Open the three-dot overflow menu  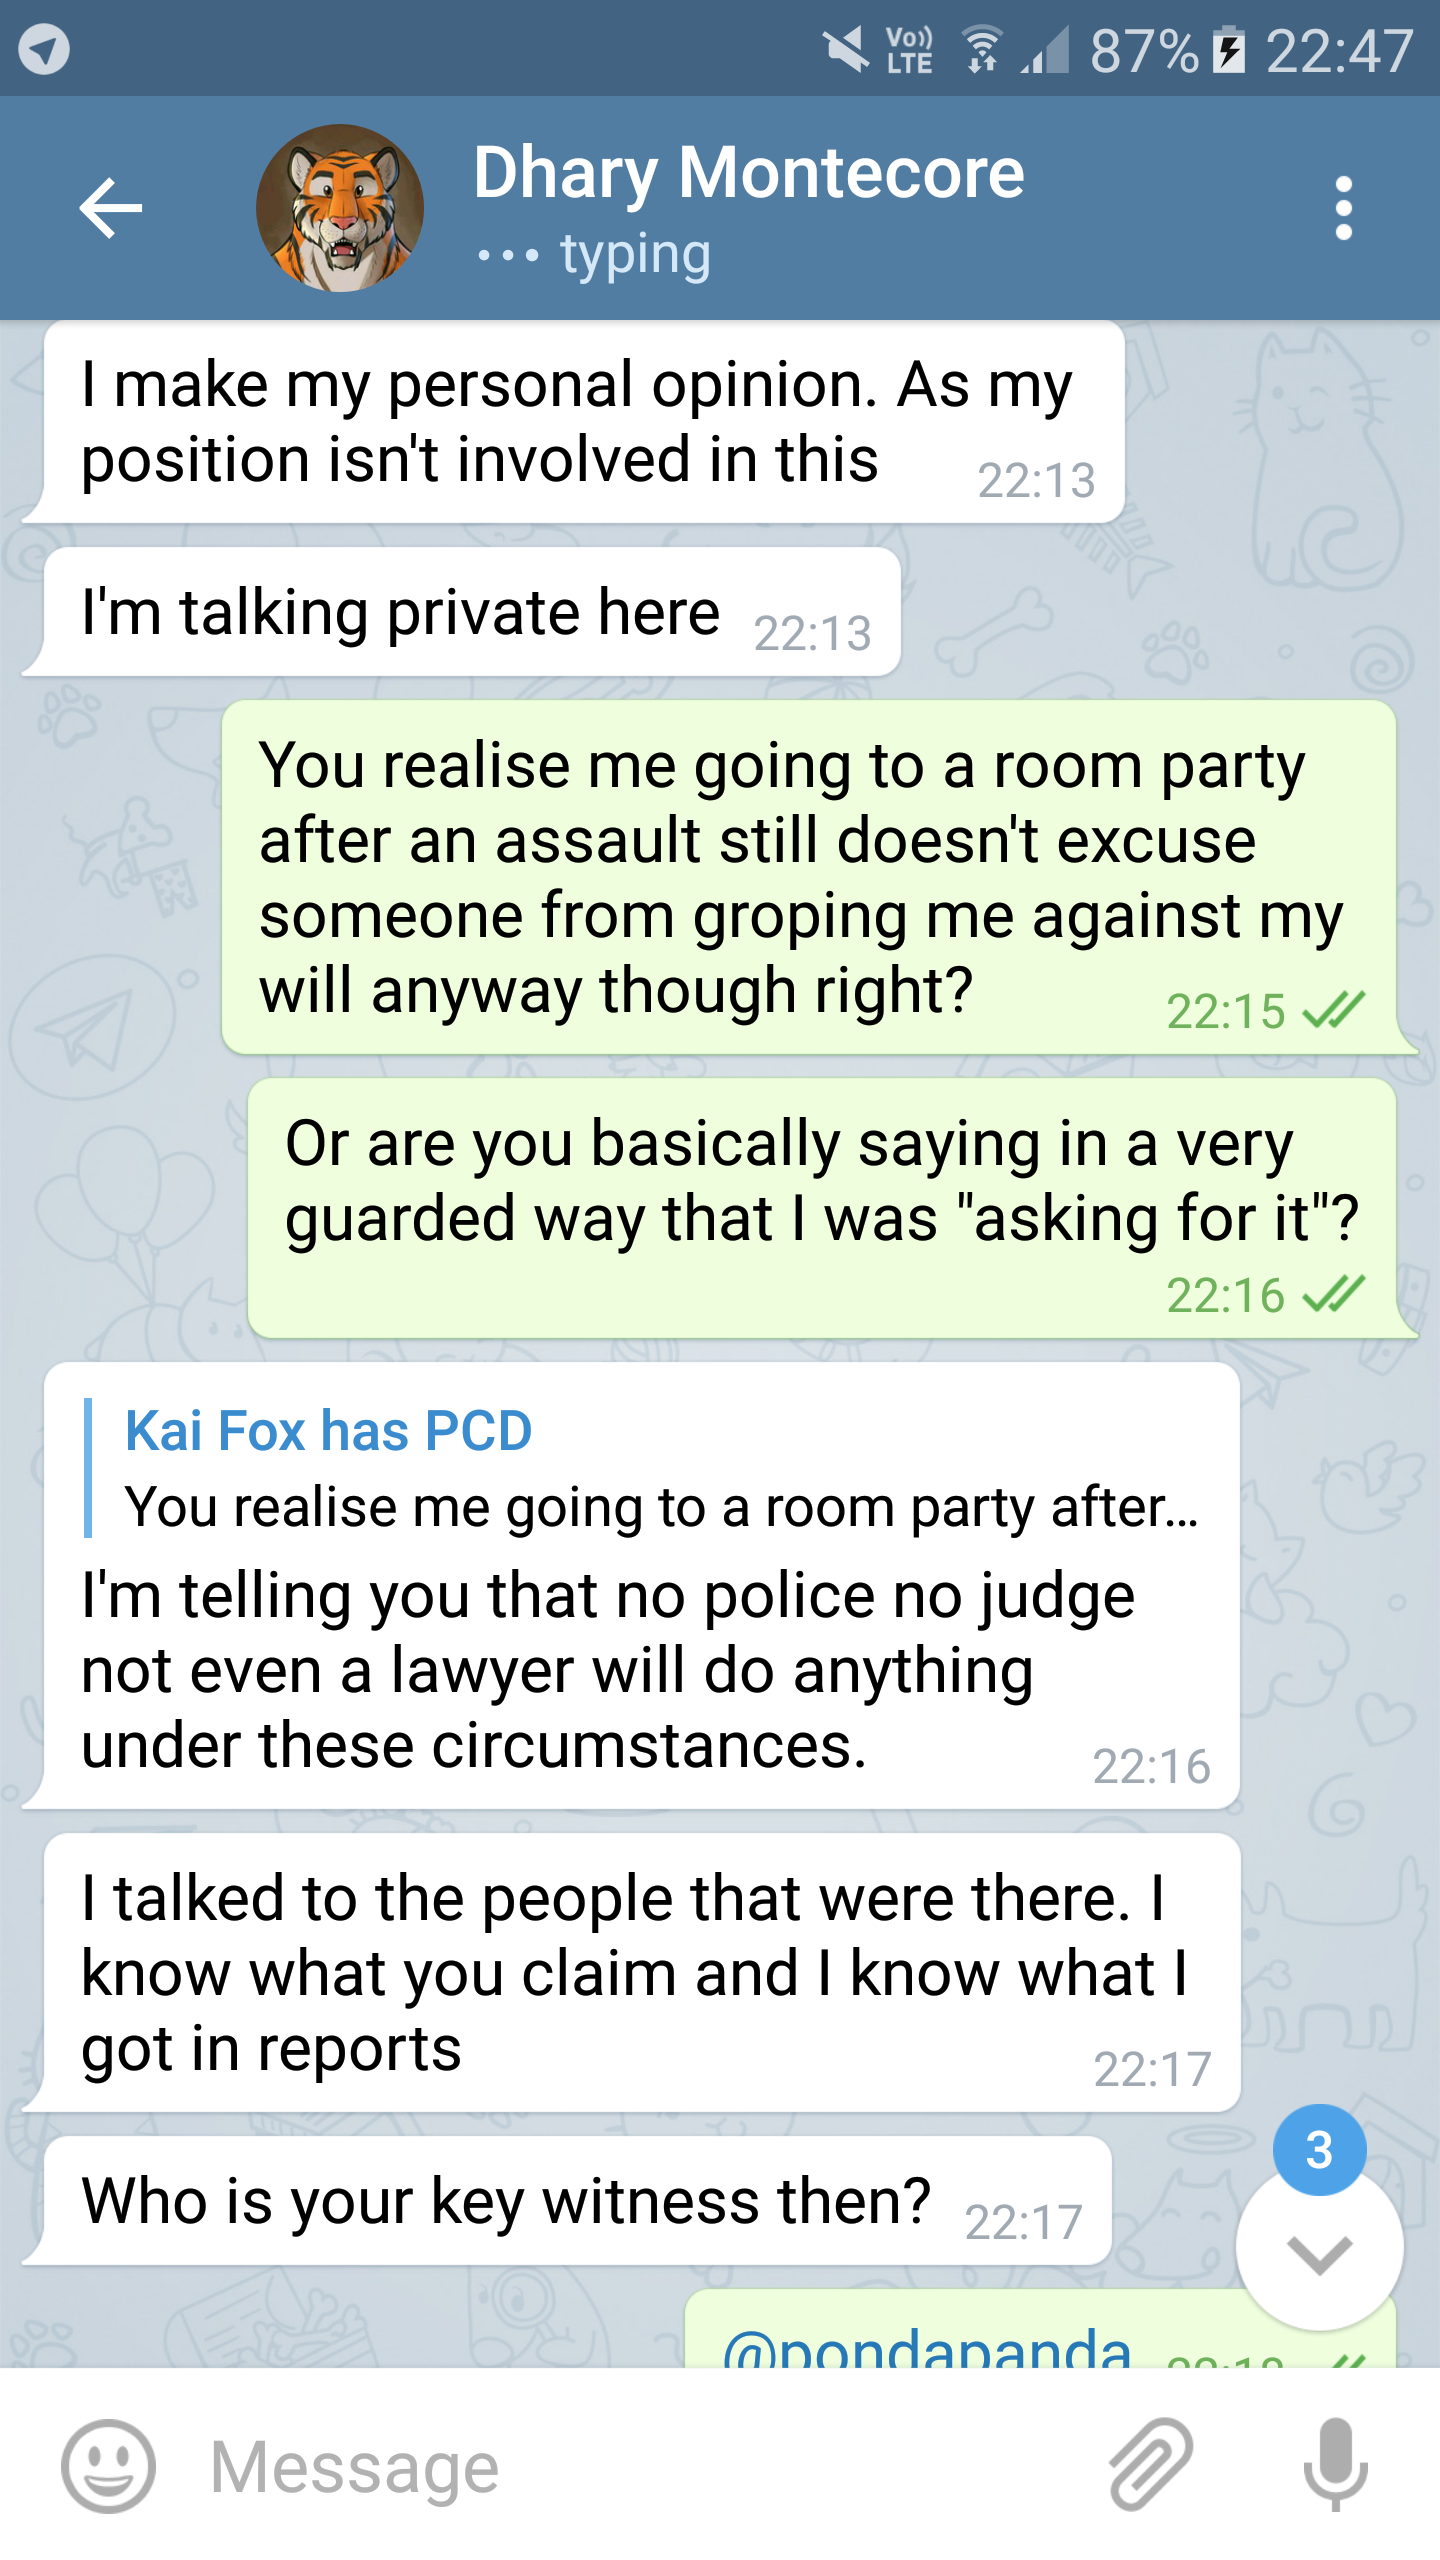click(1343, 208)
